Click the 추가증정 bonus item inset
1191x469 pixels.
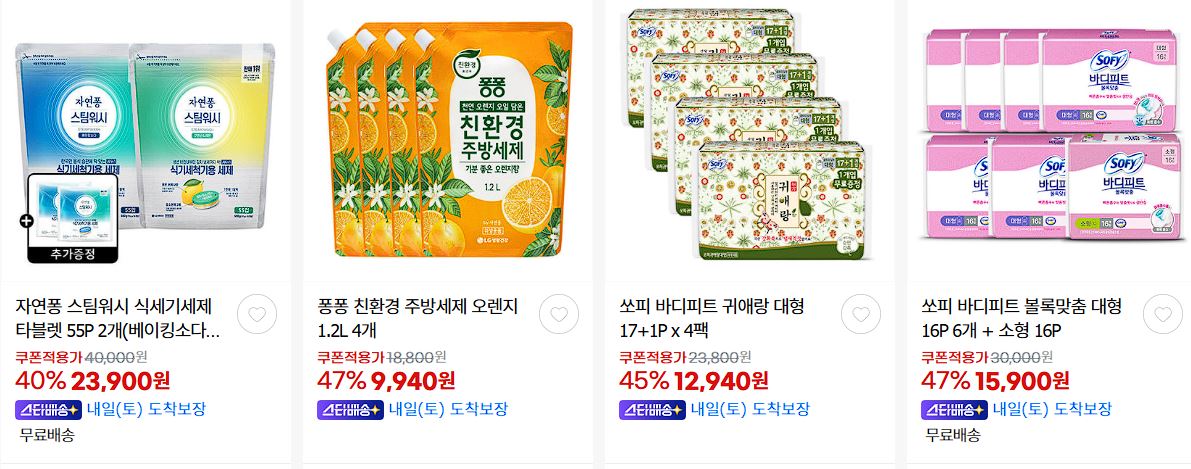(x=73, y=219)
